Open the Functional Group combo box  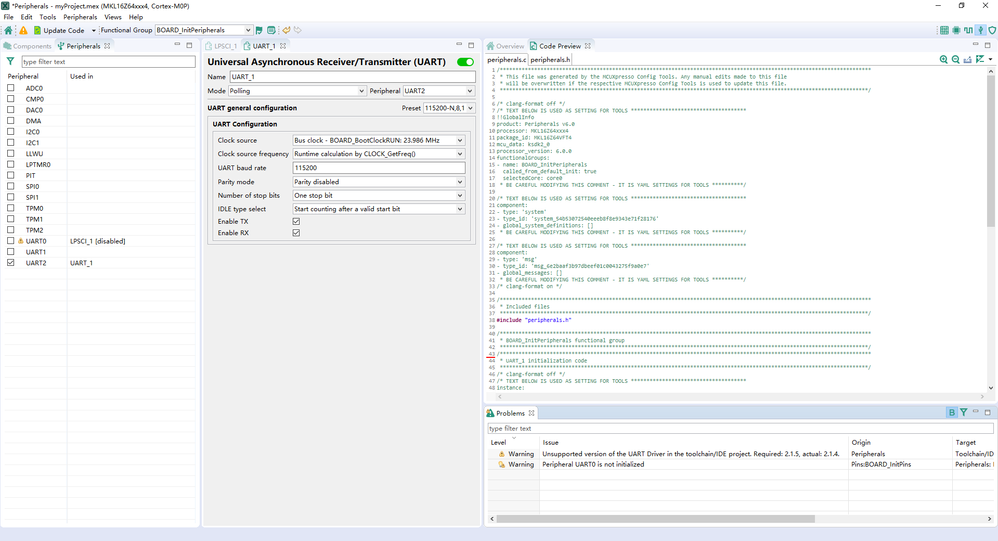pyautogui.click(x=204, y=30)
